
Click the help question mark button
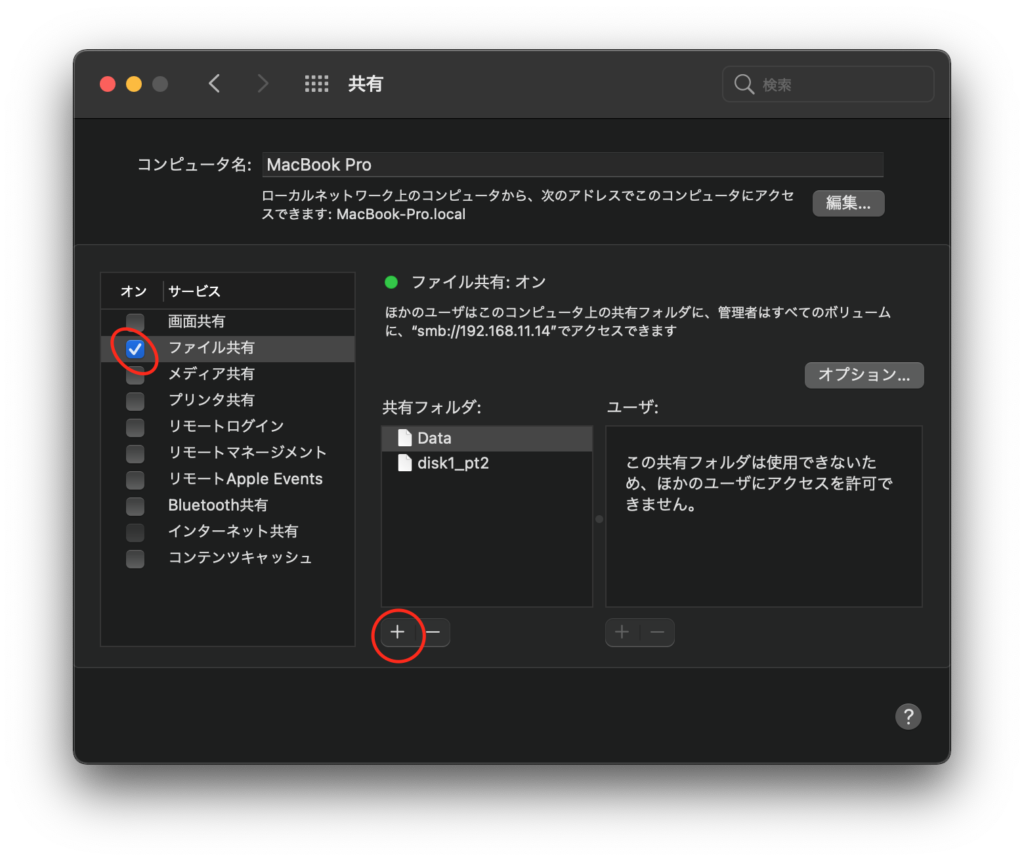pyautogui.click(x=907, y=716)
